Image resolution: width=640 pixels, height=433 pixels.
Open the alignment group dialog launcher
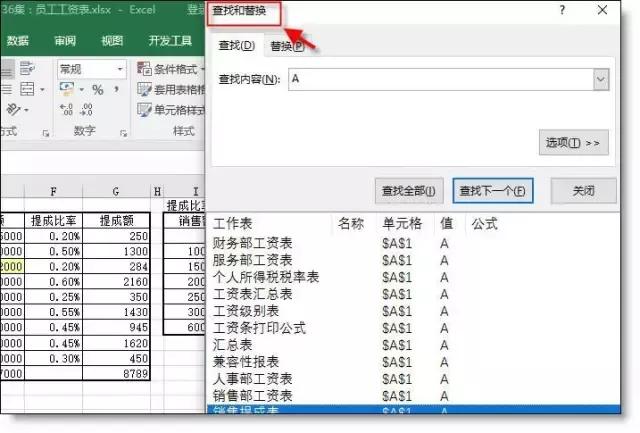(x=46, y=133)
